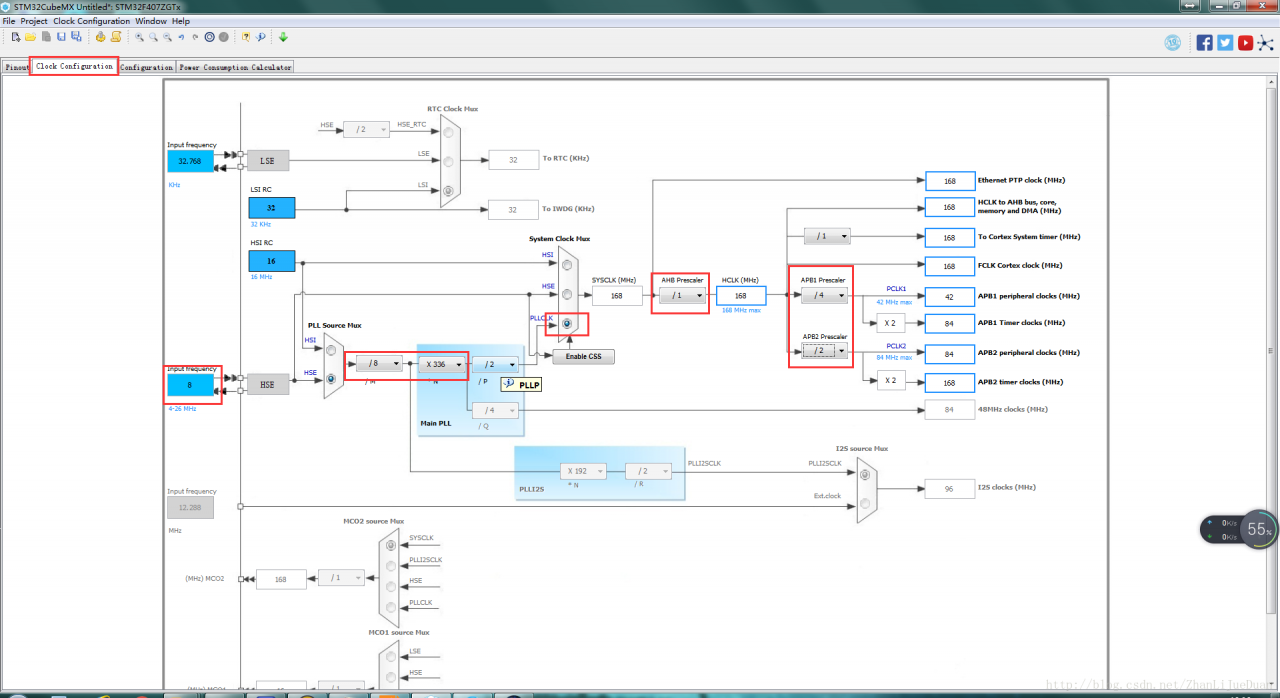Open the Clock Configuration menu
The height and width of the screenshot is (698, 1280).
(x=91, y=21)
